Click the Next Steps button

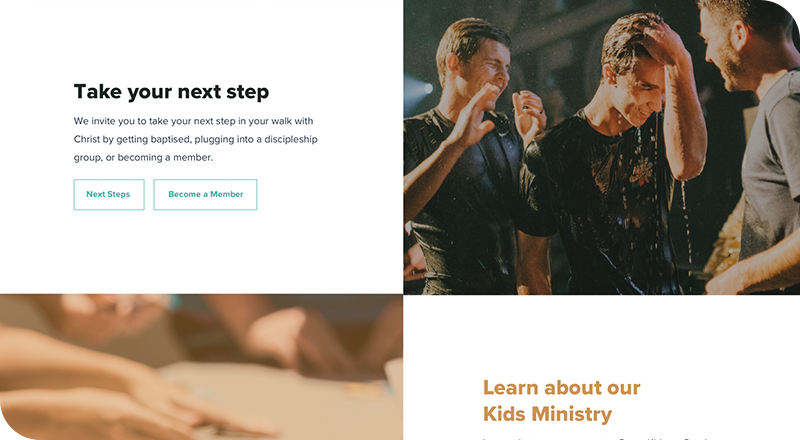[109, 194]
